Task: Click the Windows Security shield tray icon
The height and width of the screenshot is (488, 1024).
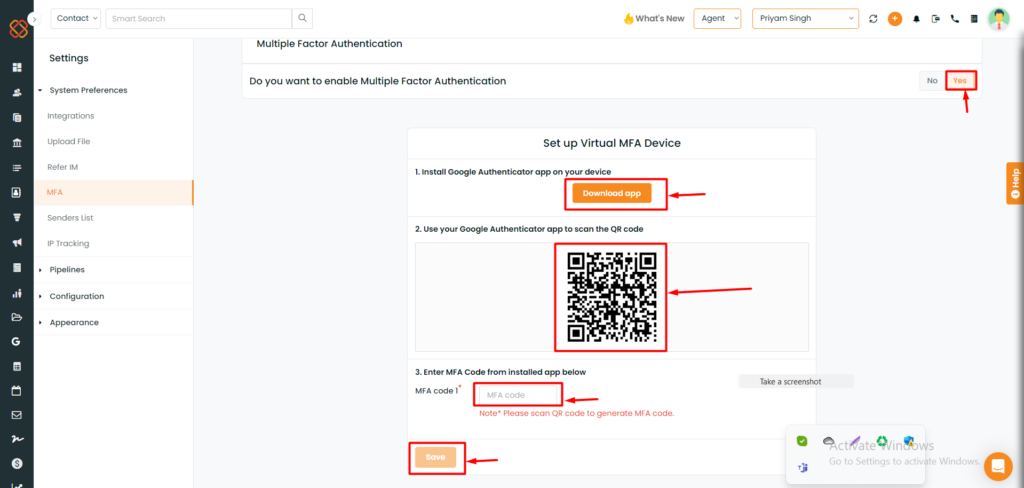Action: click(x=908, y=441)
